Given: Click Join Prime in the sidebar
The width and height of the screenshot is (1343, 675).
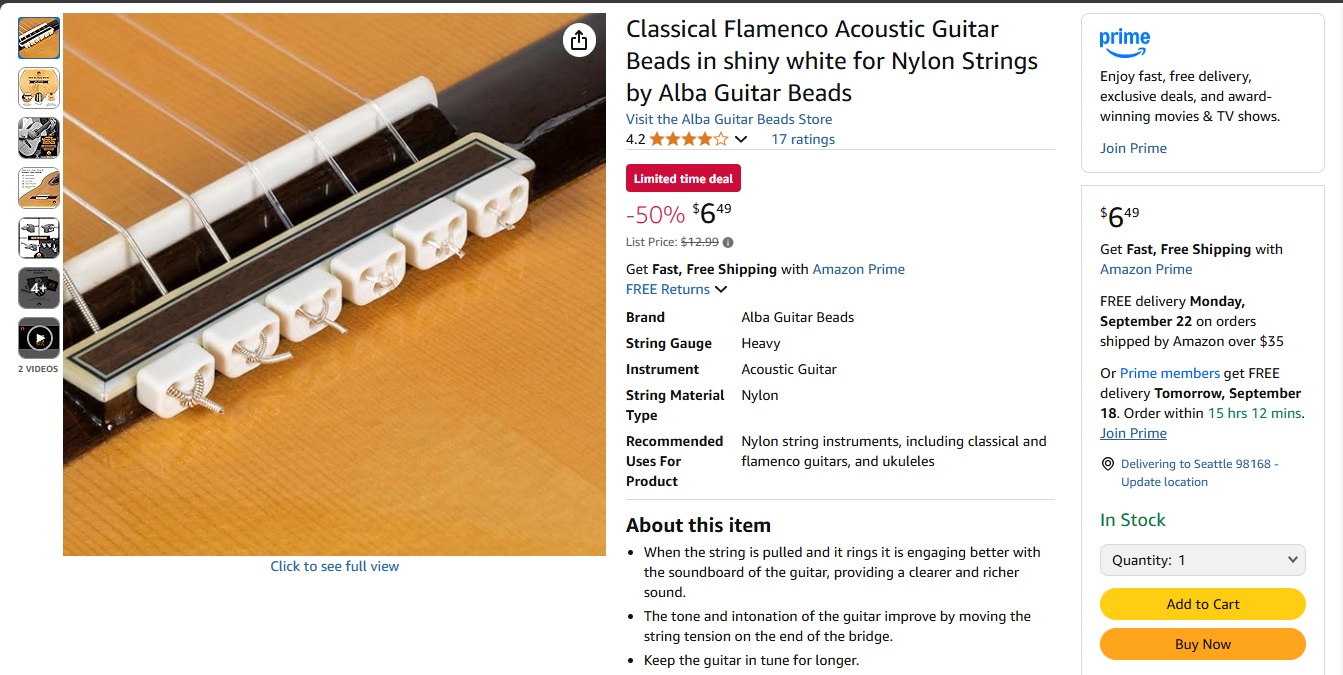Looking at the screenshot, I should point(1133,147).
